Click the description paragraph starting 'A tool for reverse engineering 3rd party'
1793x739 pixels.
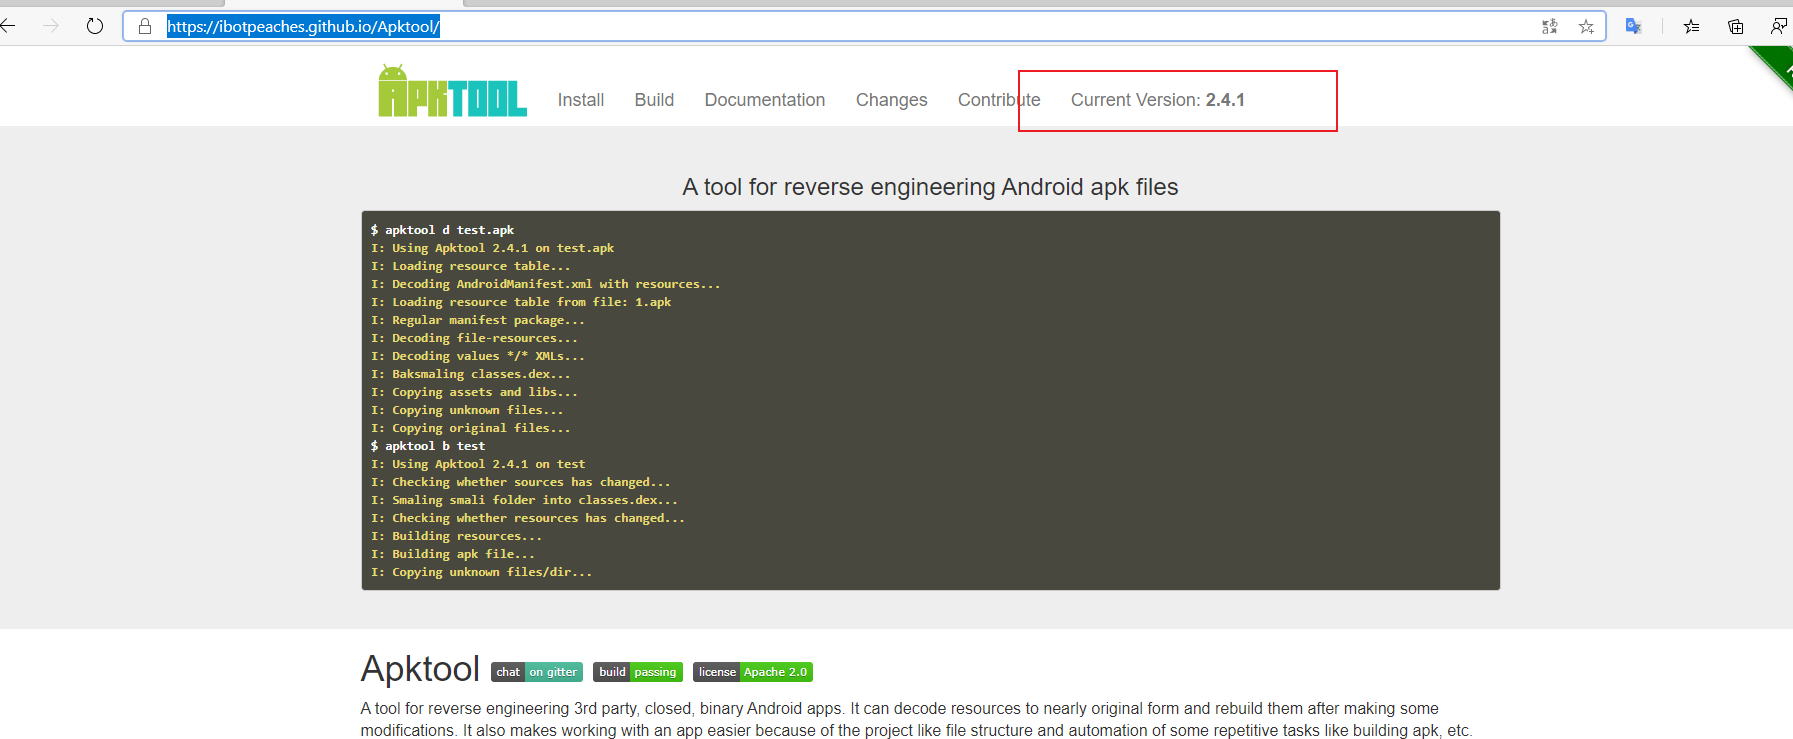[x=916, y=719]
